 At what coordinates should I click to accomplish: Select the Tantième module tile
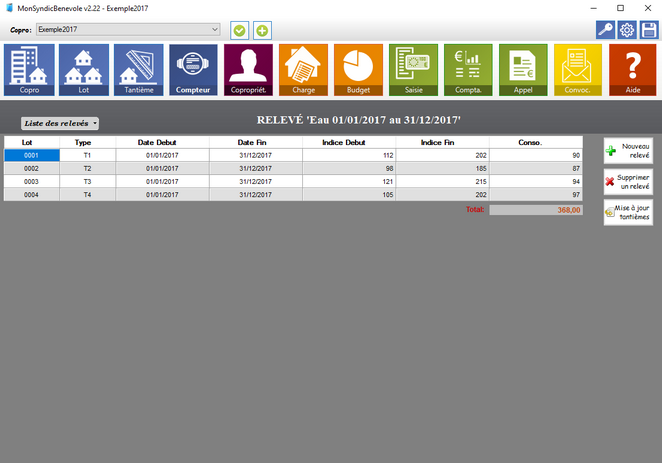click(139, 70)
